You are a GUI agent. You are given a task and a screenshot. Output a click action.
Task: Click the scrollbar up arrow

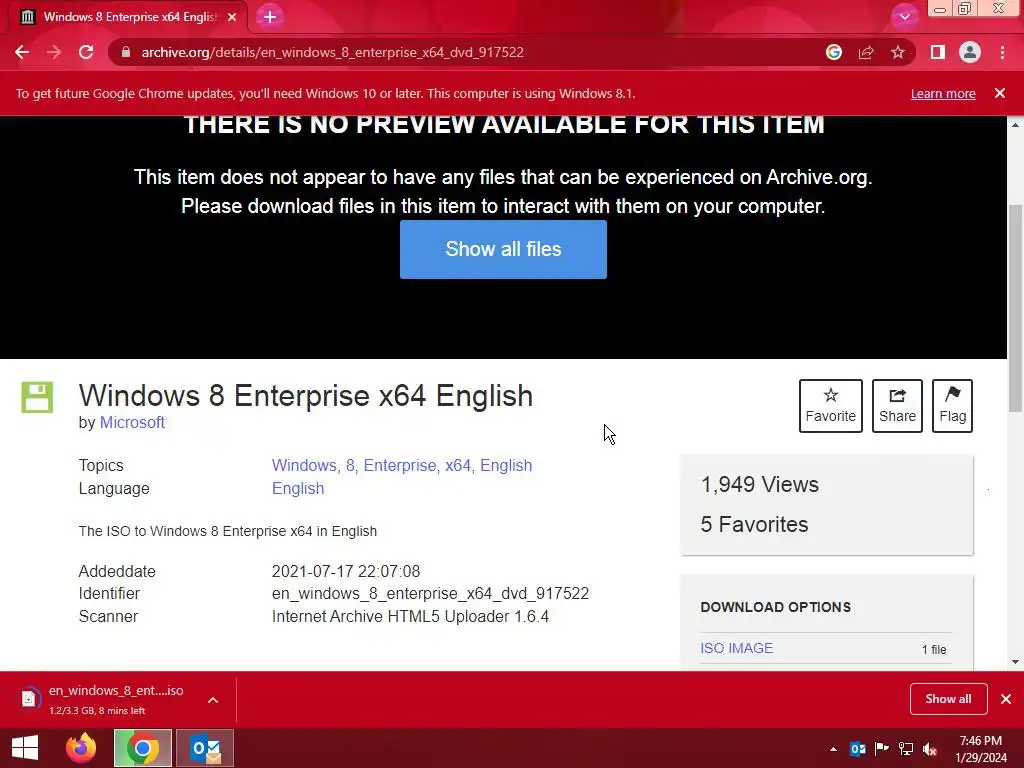pyautogui.click(x=1015, y=124)
